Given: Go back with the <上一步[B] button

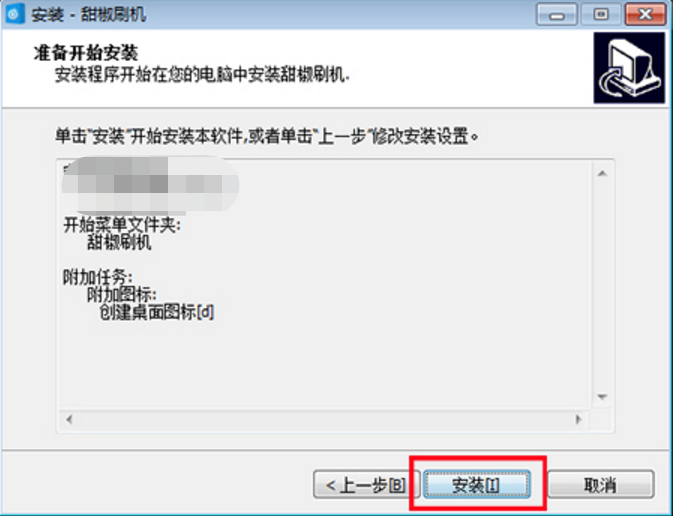Looking at the screenshot, I should (x=365, y=485).
